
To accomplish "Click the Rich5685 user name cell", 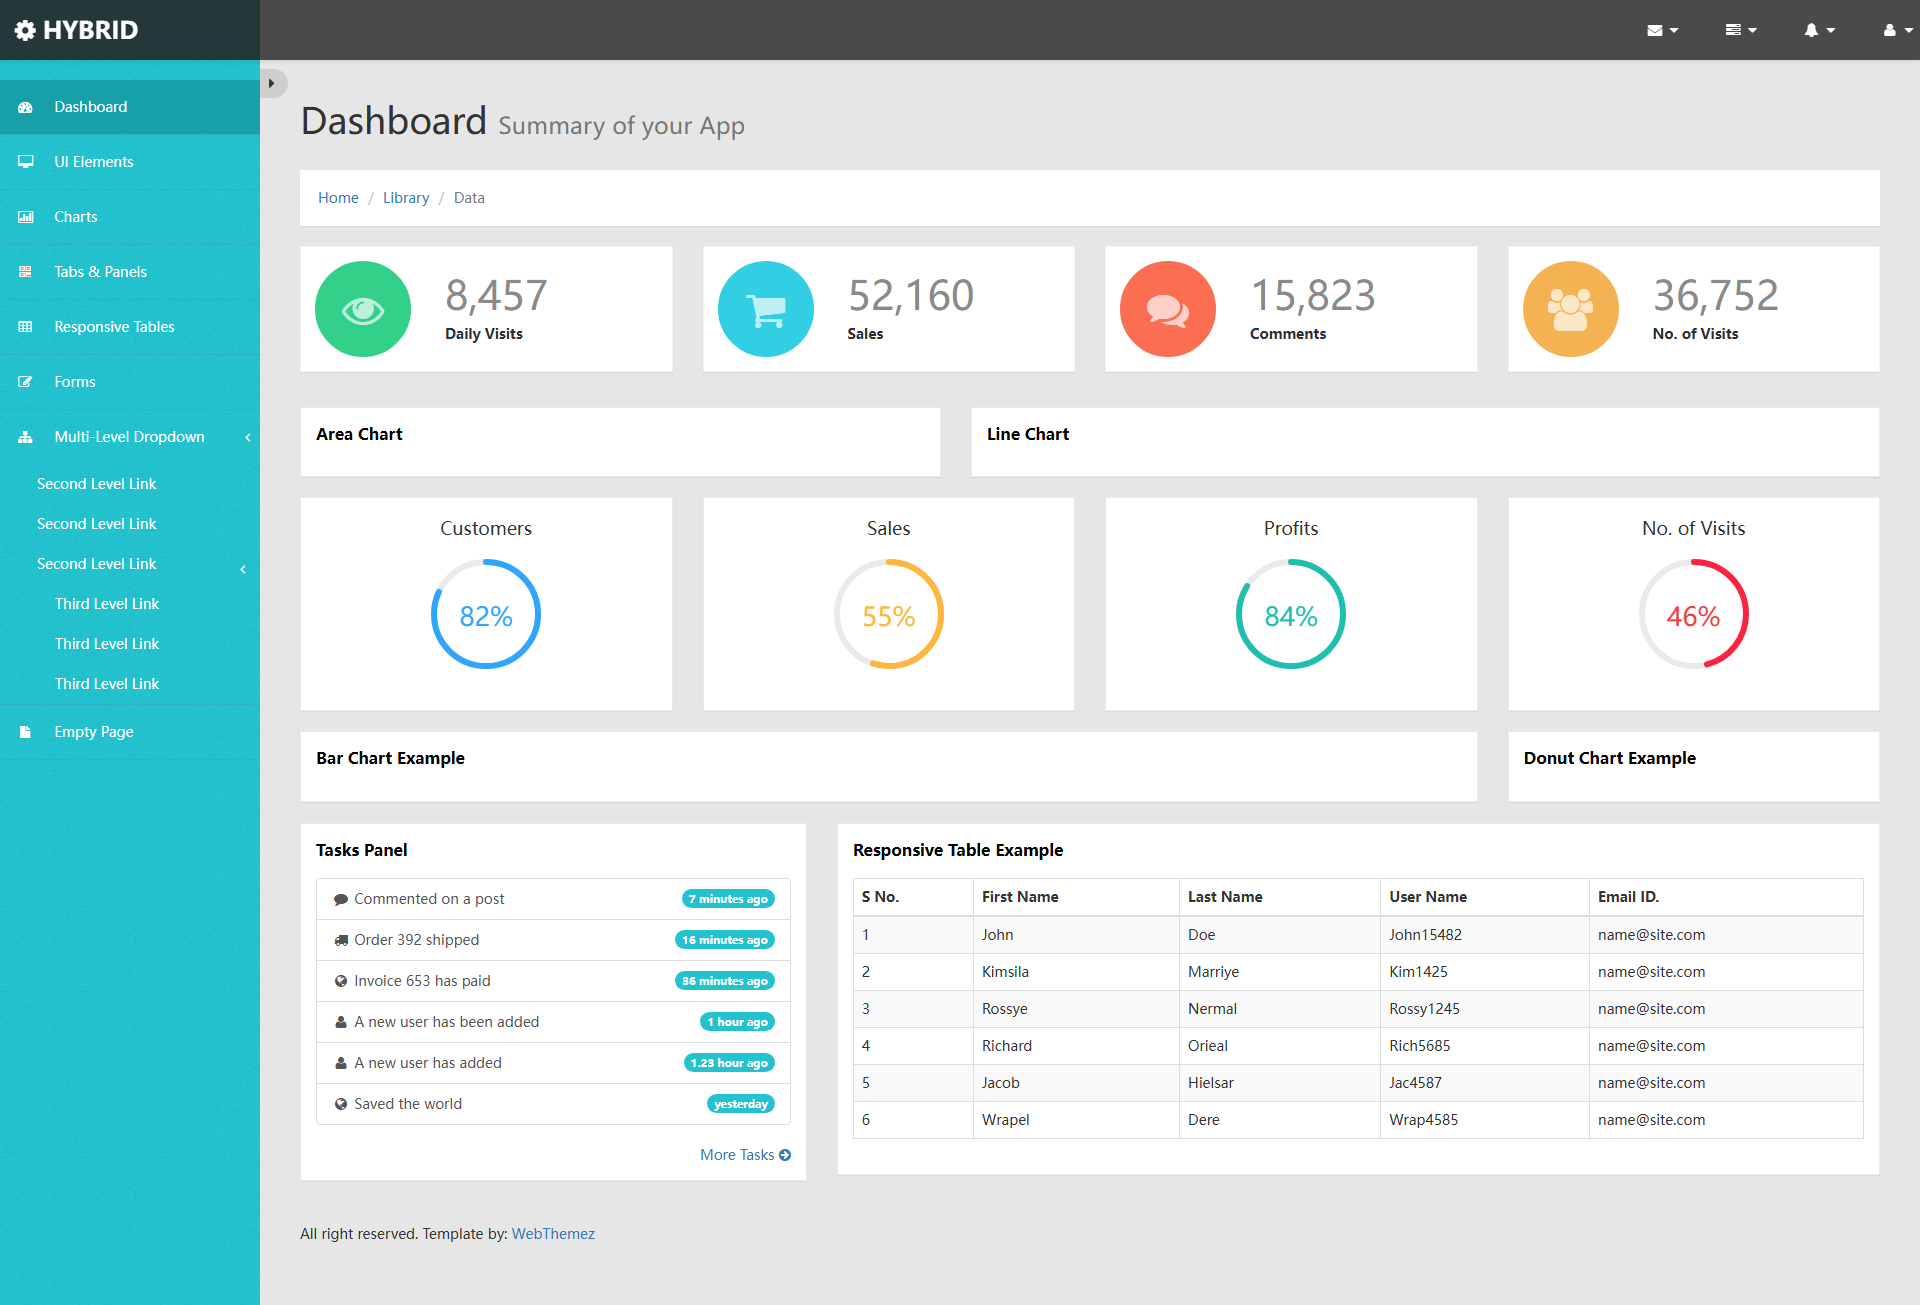I will tap(1485, 1046).
